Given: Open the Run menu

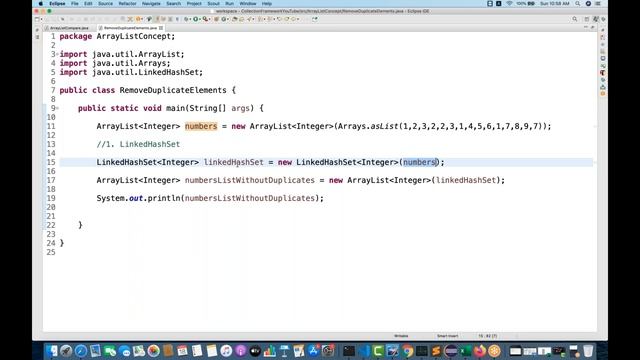Looking at the screenshot, I should [x=229, y=4].
